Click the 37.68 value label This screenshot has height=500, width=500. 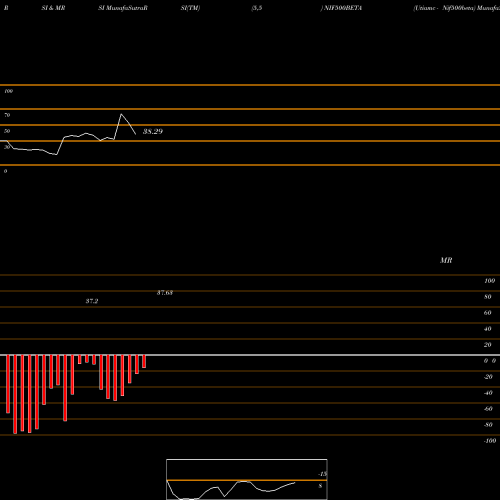coord(165,293)
